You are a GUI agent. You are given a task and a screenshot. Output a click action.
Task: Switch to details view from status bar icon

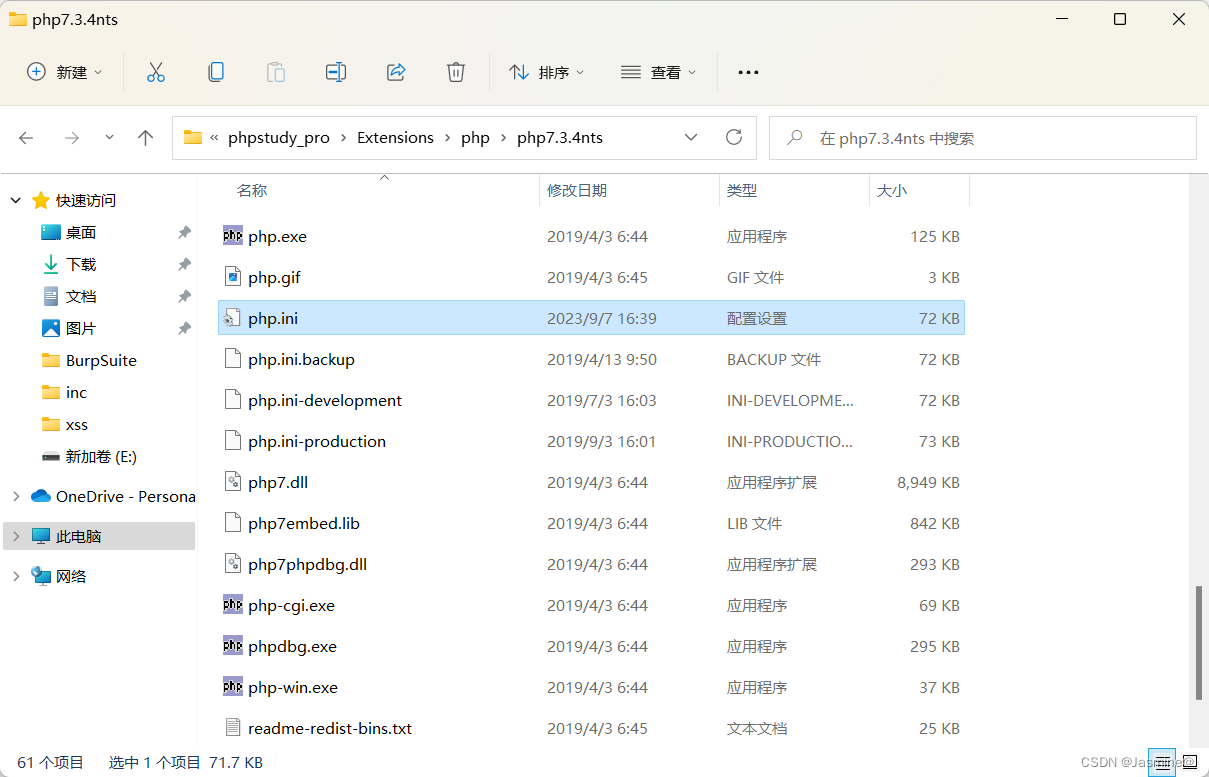coord(1162,762)
